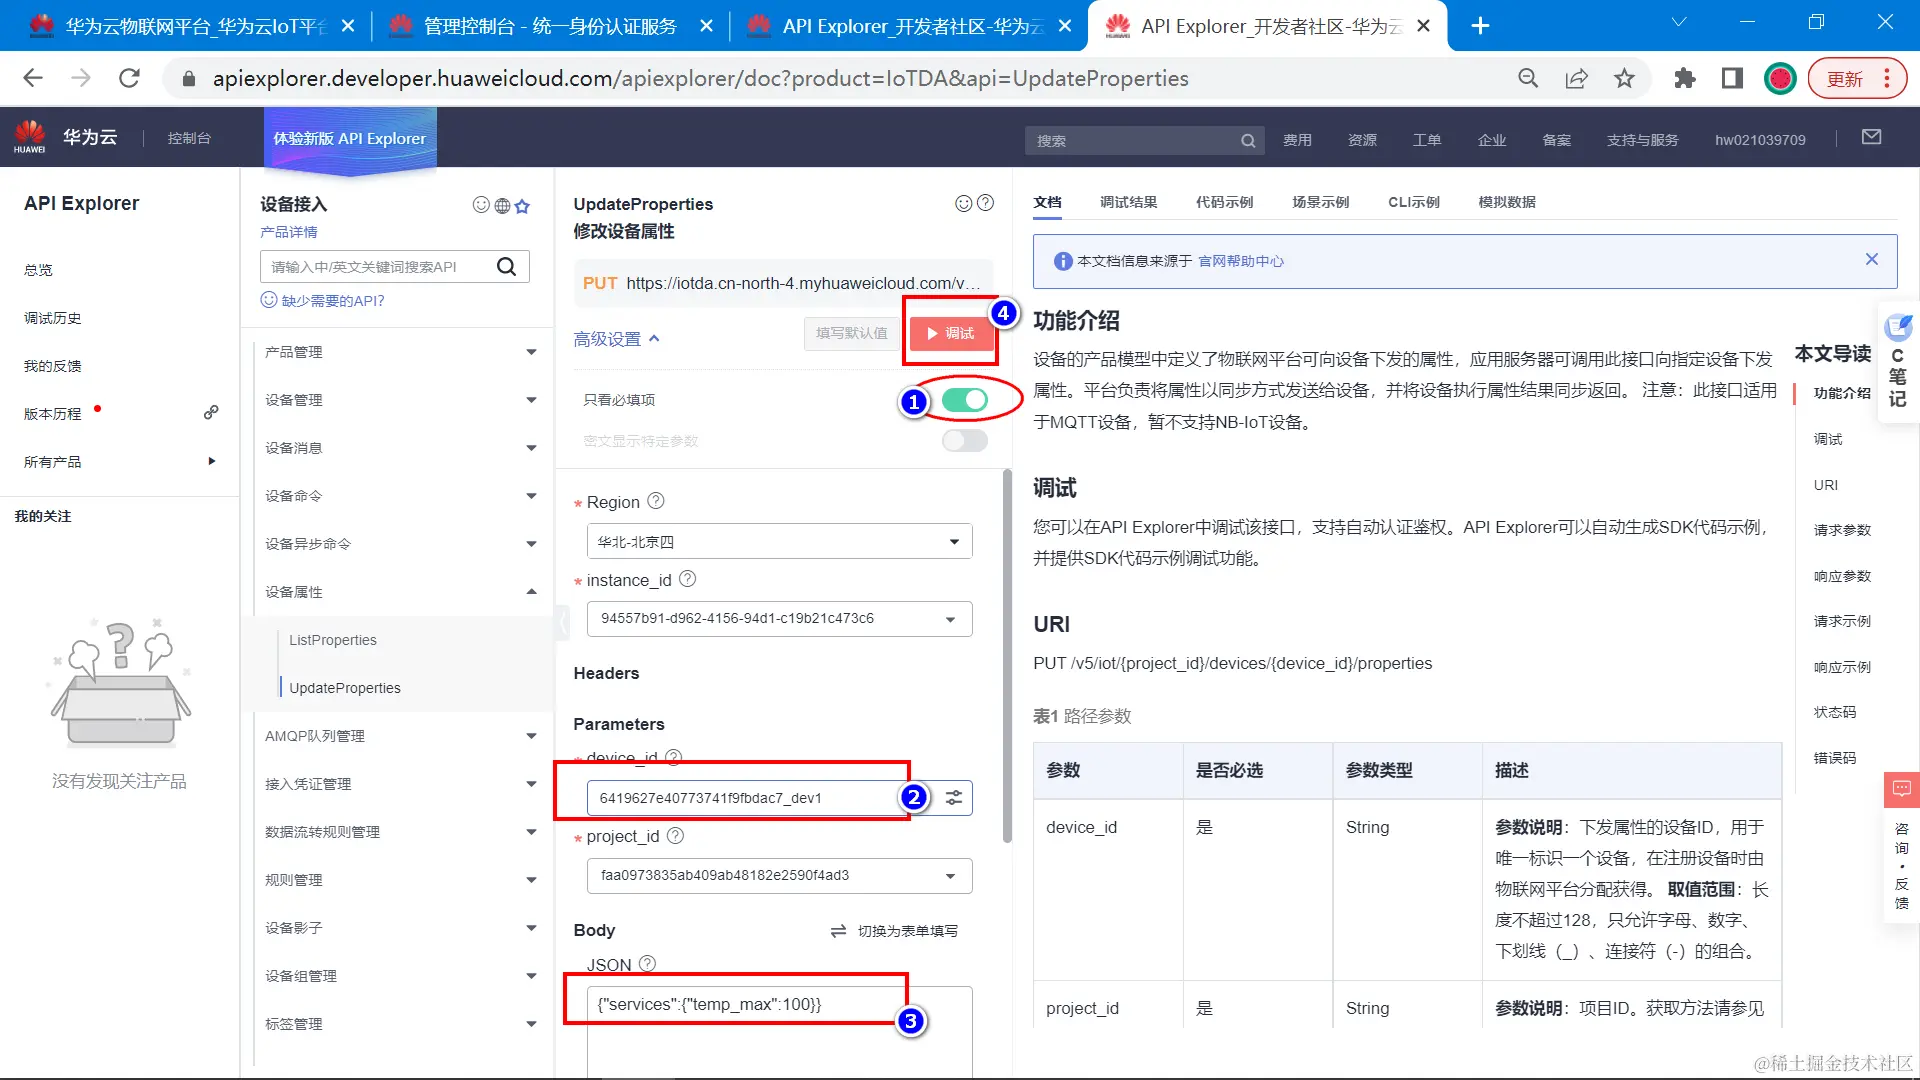The height and width of the screenshot is (1080, 1920).
Task: Click the search magnifier in API search box
Action: (x=507, y=267)
